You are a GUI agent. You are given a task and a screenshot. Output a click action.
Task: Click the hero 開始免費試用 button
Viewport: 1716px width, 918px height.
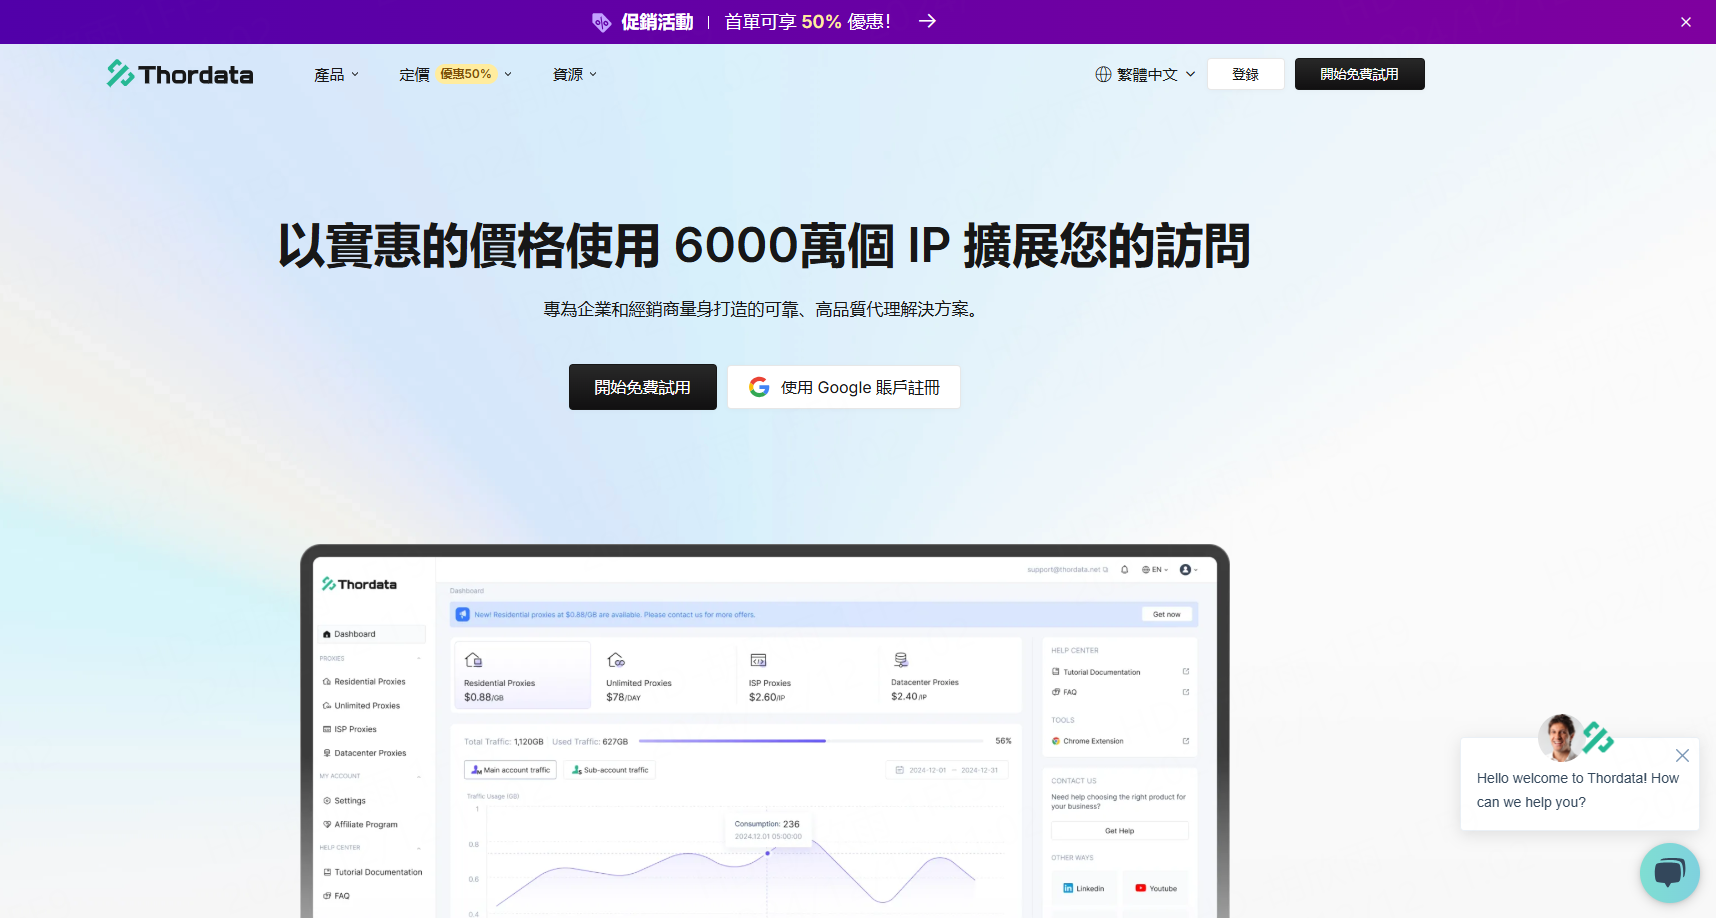pos(643,387)
